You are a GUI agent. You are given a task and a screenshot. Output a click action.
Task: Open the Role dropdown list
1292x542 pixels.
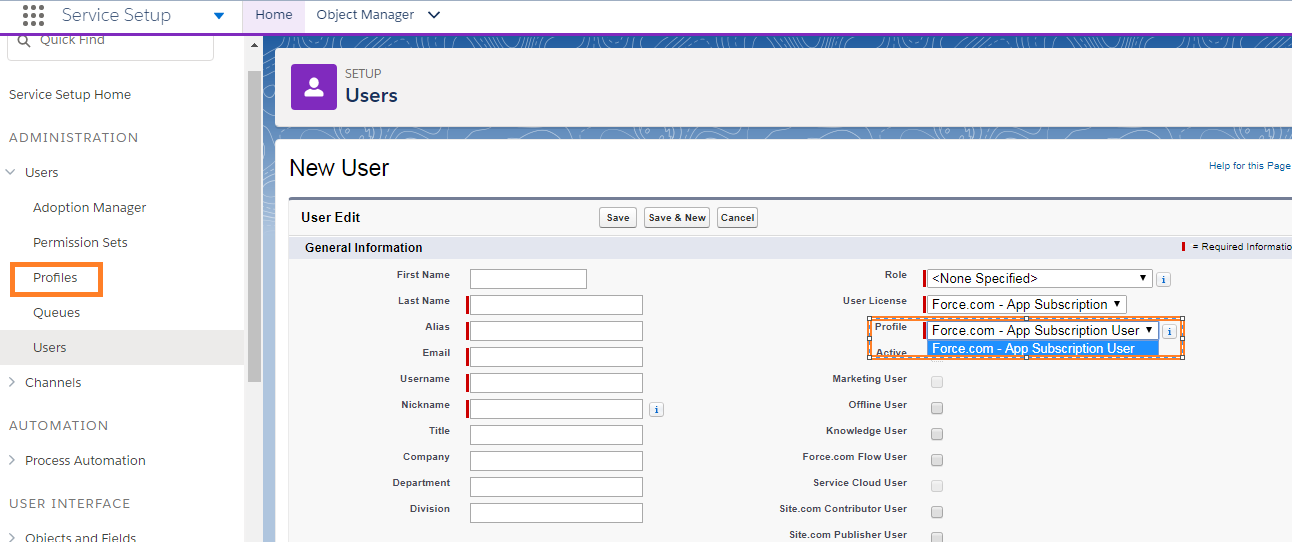coord(1038,279)
